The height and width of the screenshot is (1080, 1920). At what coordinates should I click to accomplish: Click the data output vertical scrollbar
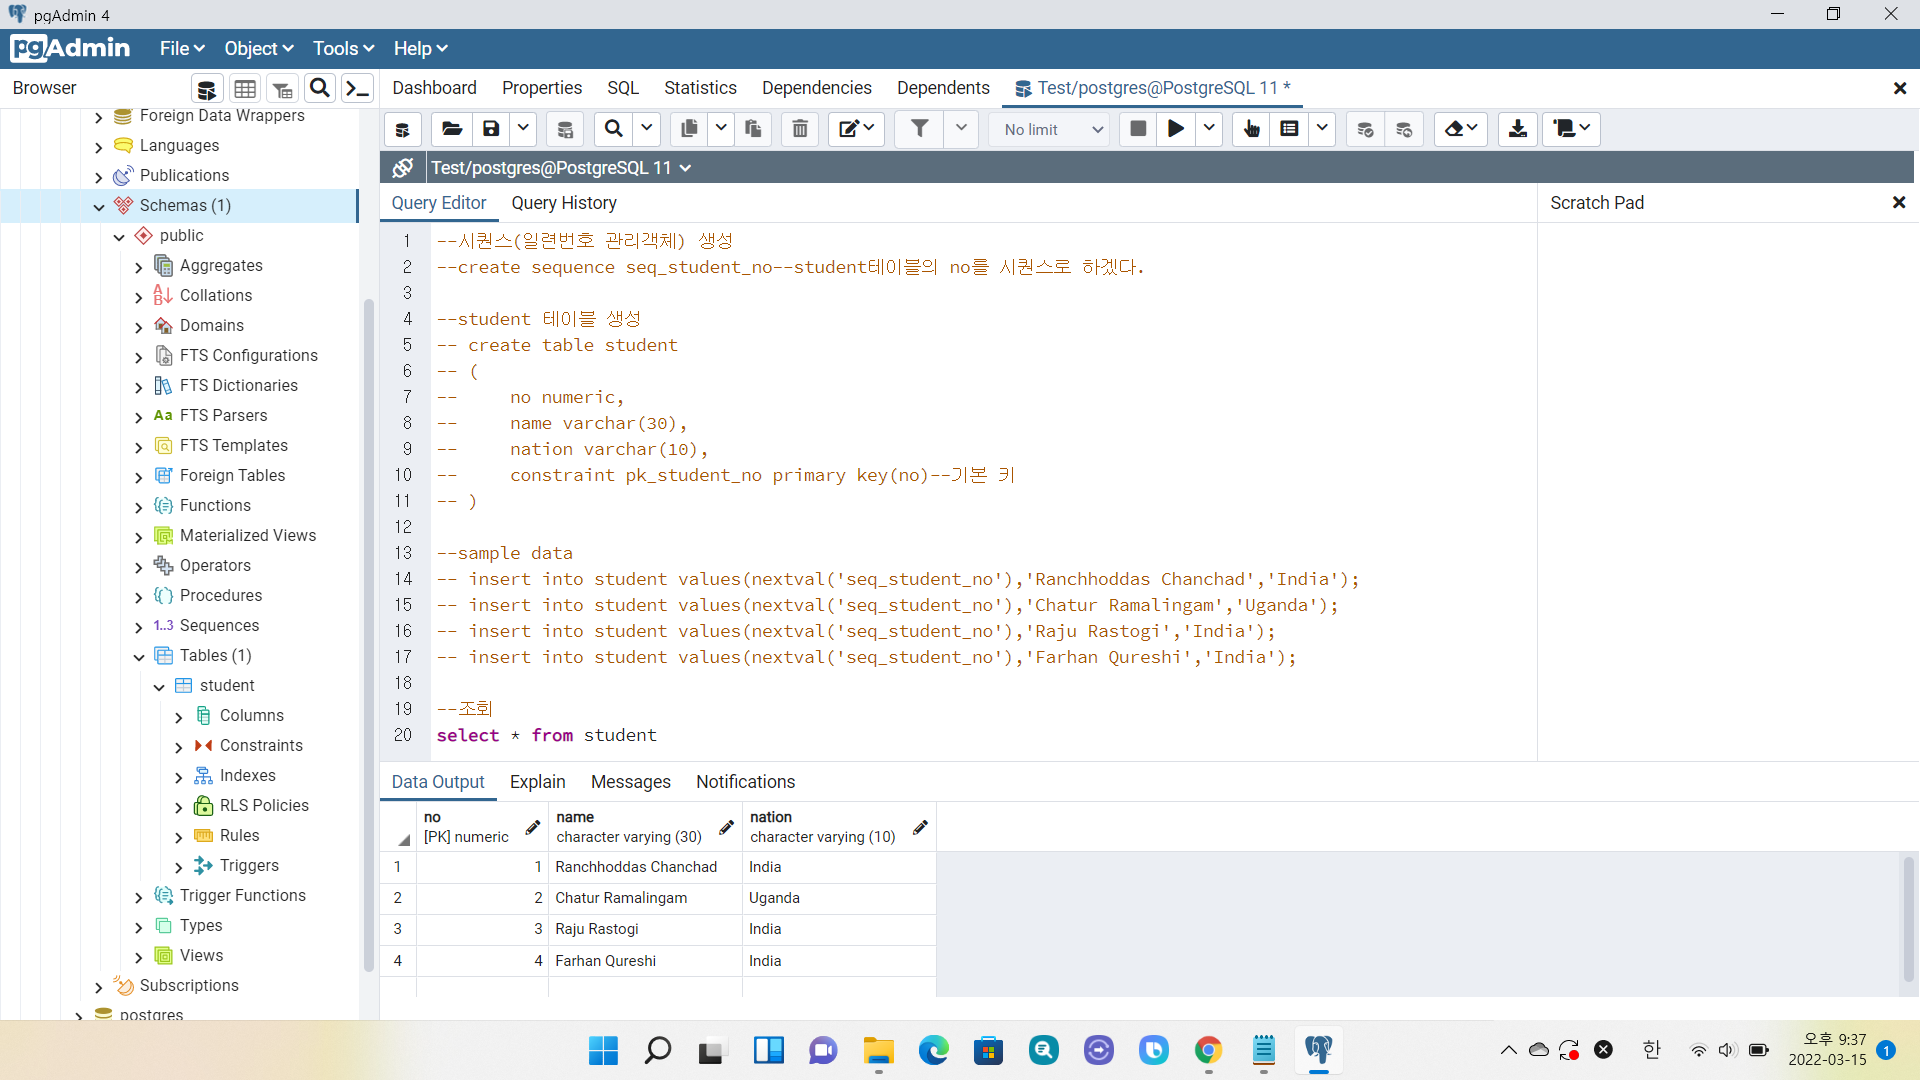pos(1908,920)
